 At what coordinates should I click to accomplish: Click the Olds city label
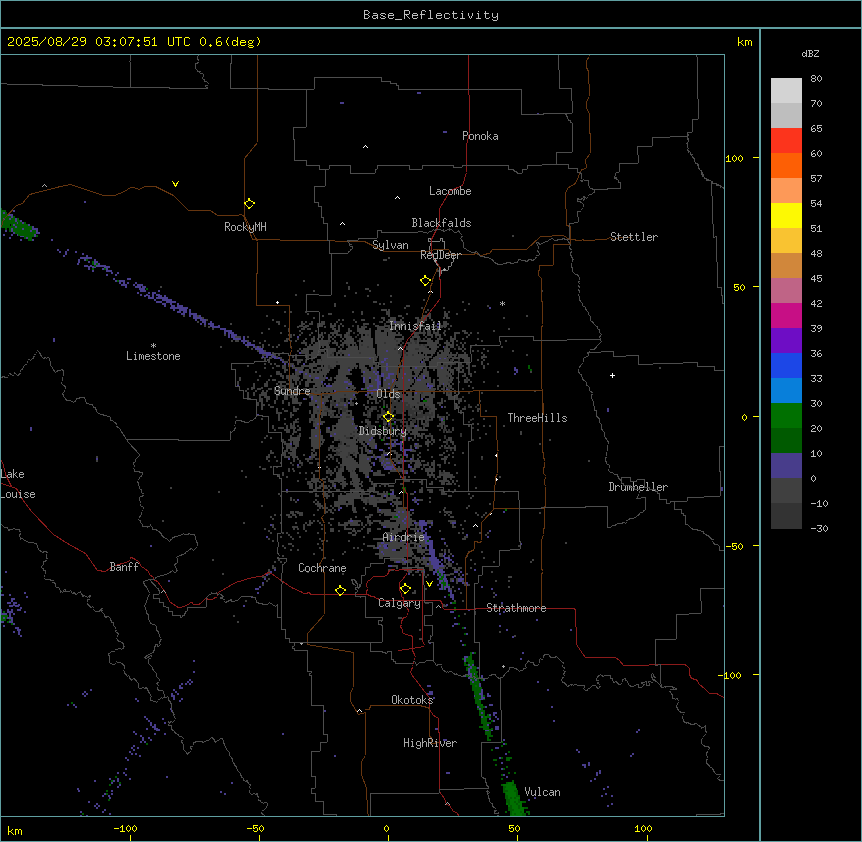388,394
